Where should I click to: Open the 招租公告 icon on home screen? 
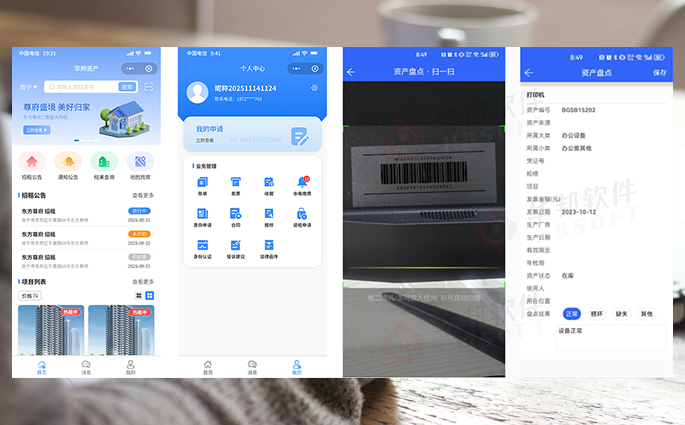tap(33, 162)
